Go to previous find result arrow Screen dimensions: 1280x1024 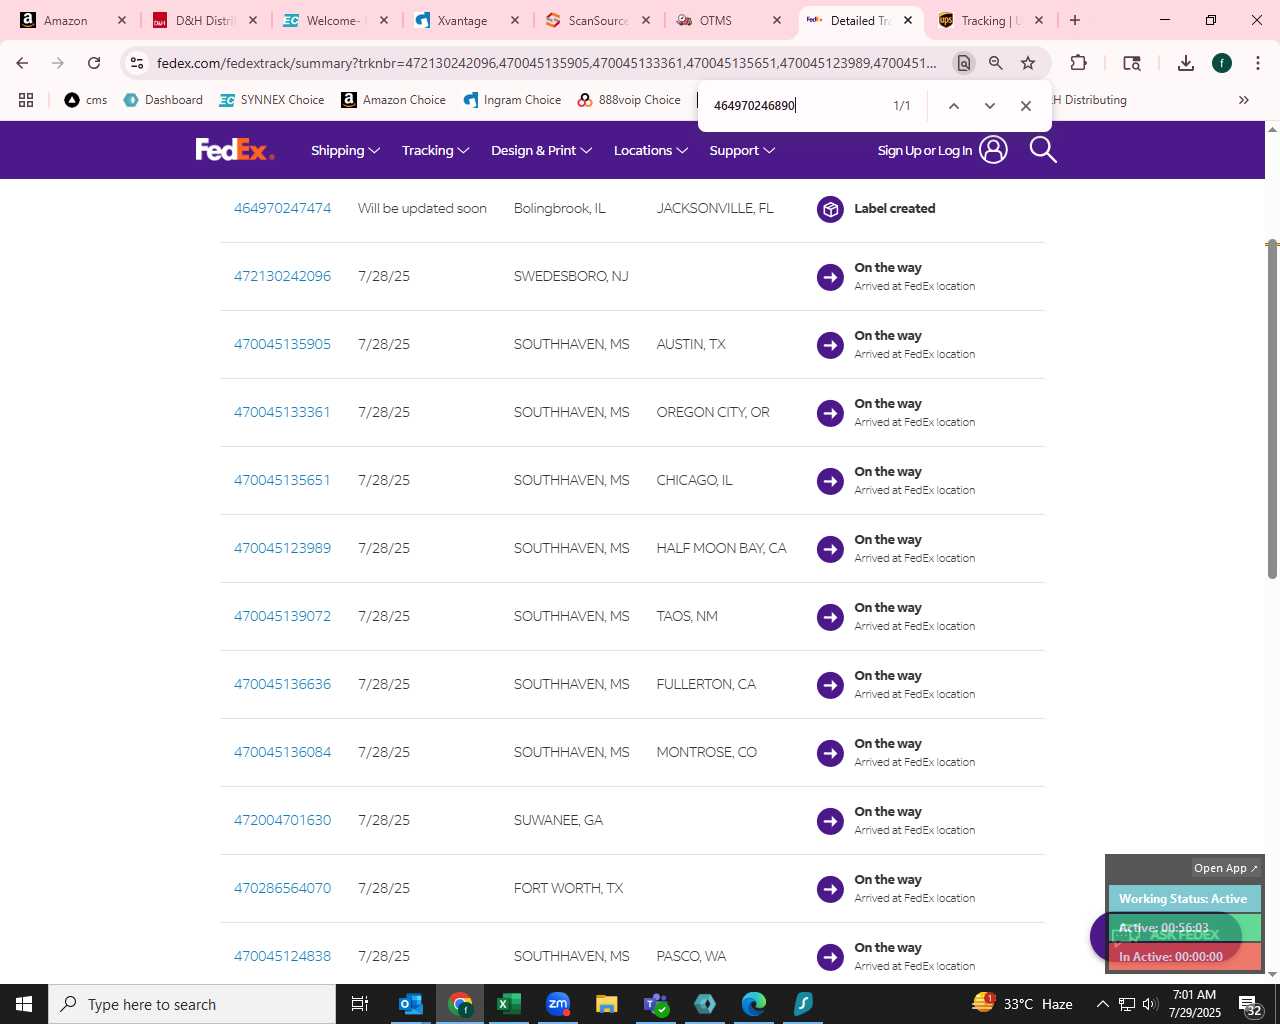click(954, 106)
